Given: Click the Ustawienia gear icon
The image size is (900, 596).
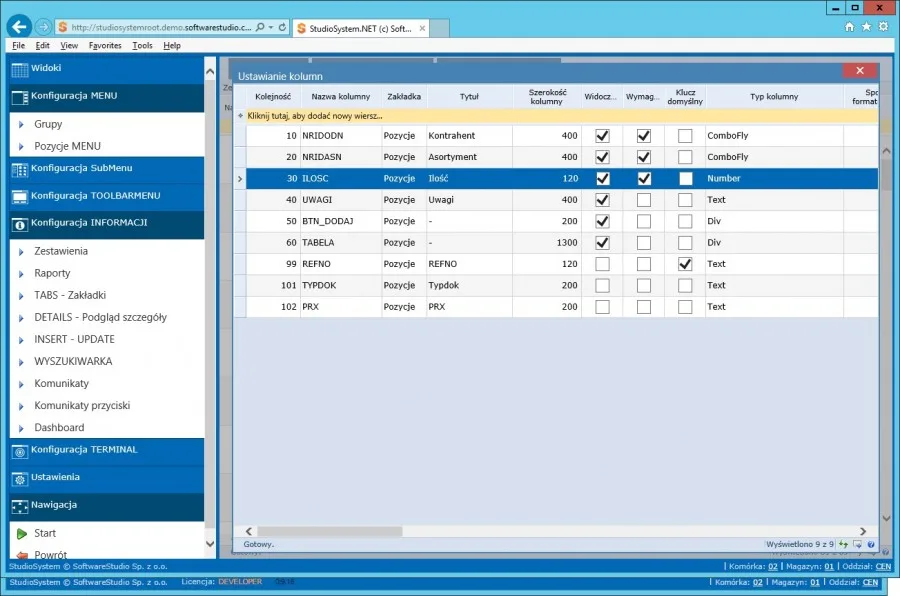Looking at the screenshot, I should [x=20, y=479].
